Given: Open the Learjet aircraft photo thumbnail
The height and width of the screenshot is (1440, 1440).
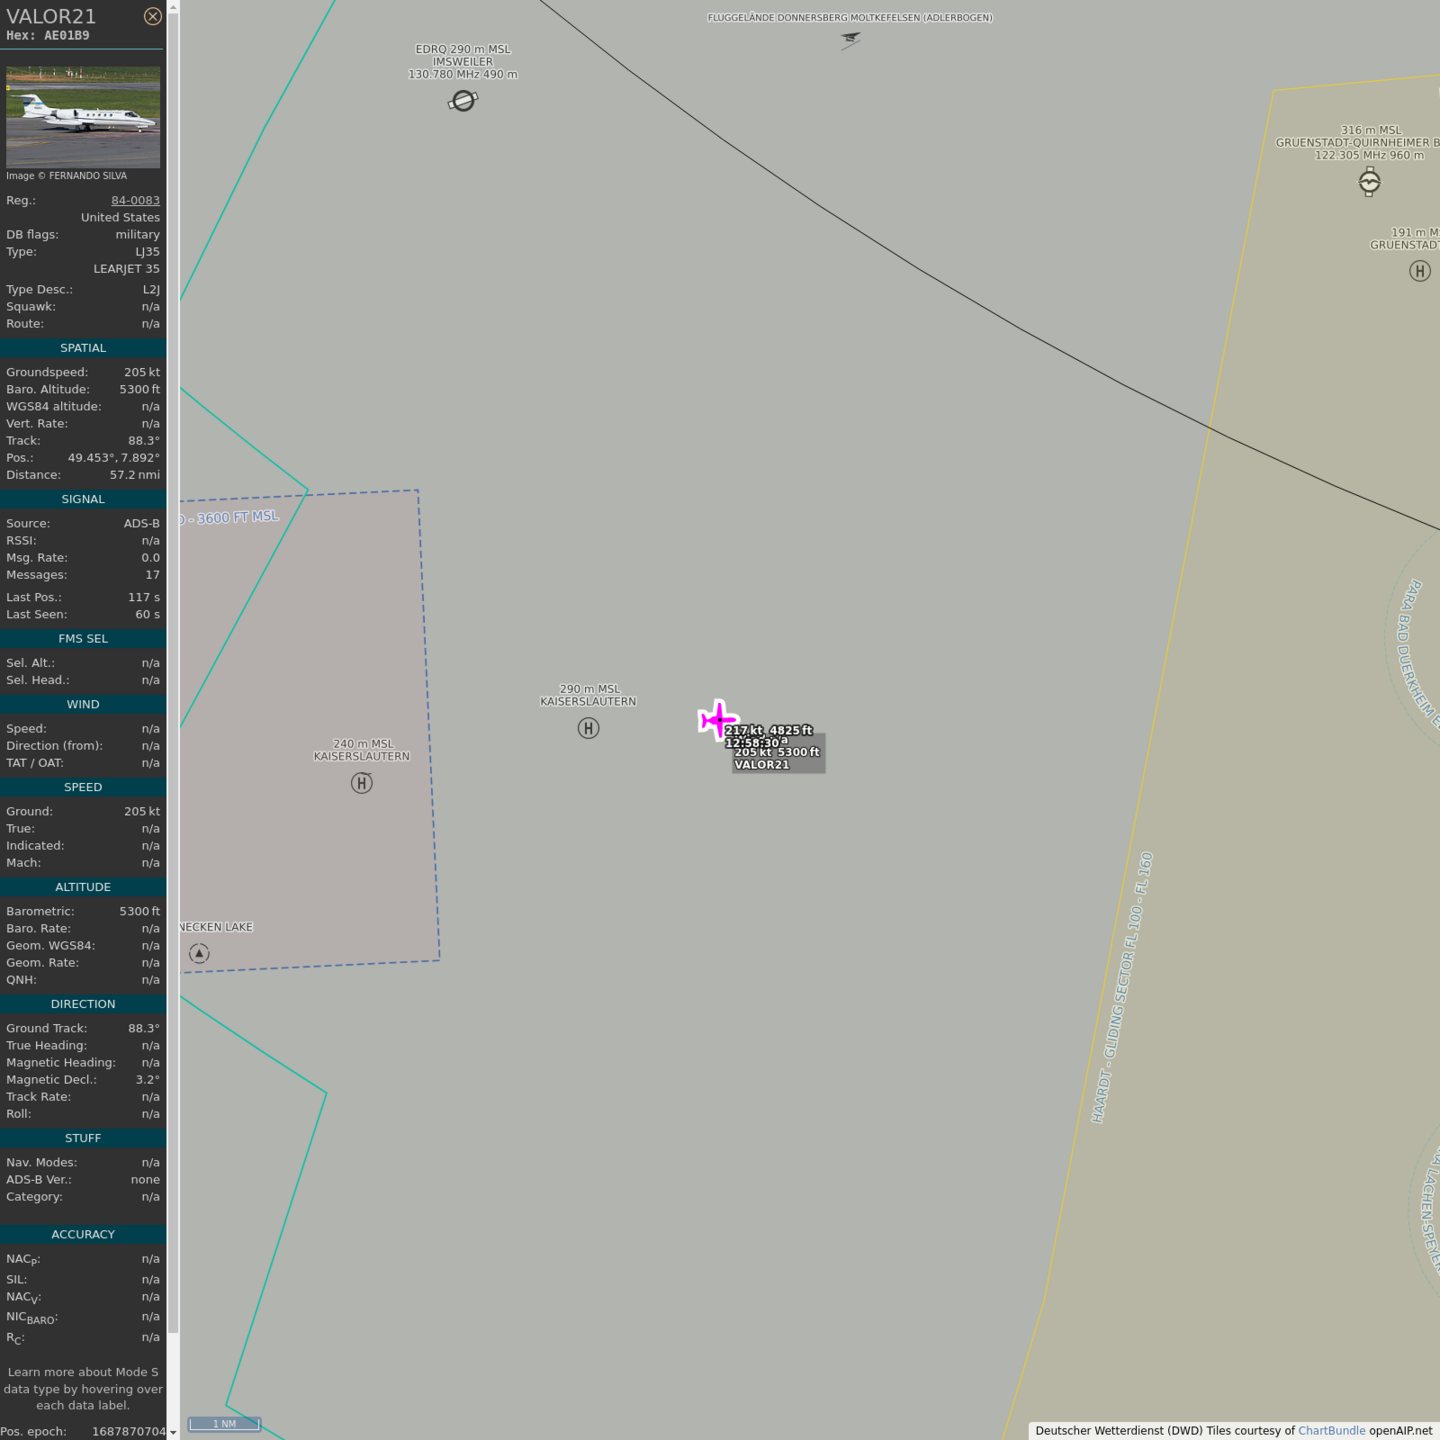Looking at the screenshot, I should 83,117.
